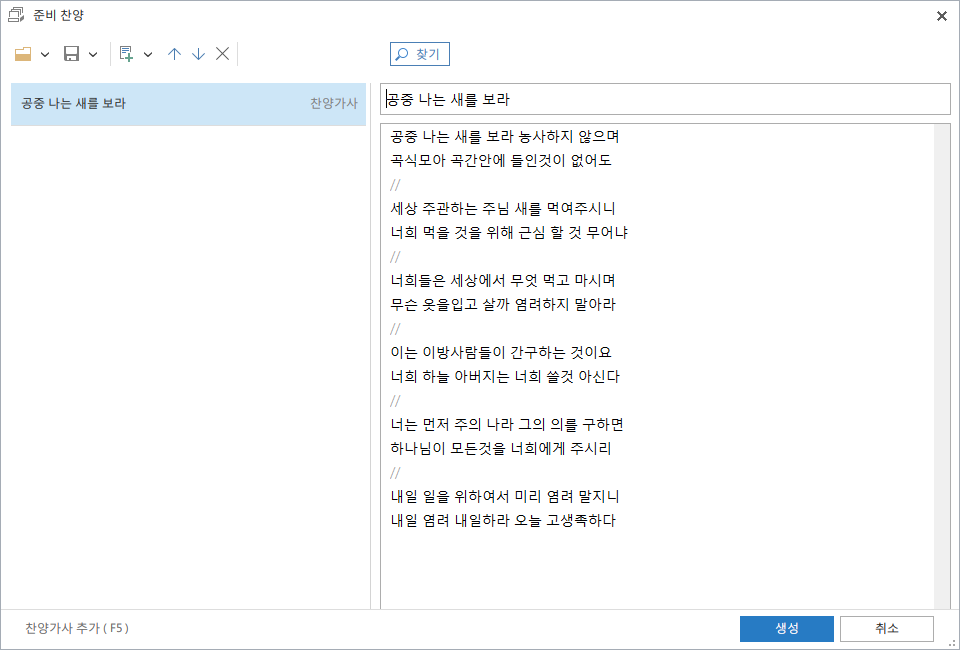Click the lyrics line 내일 일을 위하여서 미리 염려 말지니
Image resolution: width=960 pixels, height=650 pixels.
tap(505, 496)
